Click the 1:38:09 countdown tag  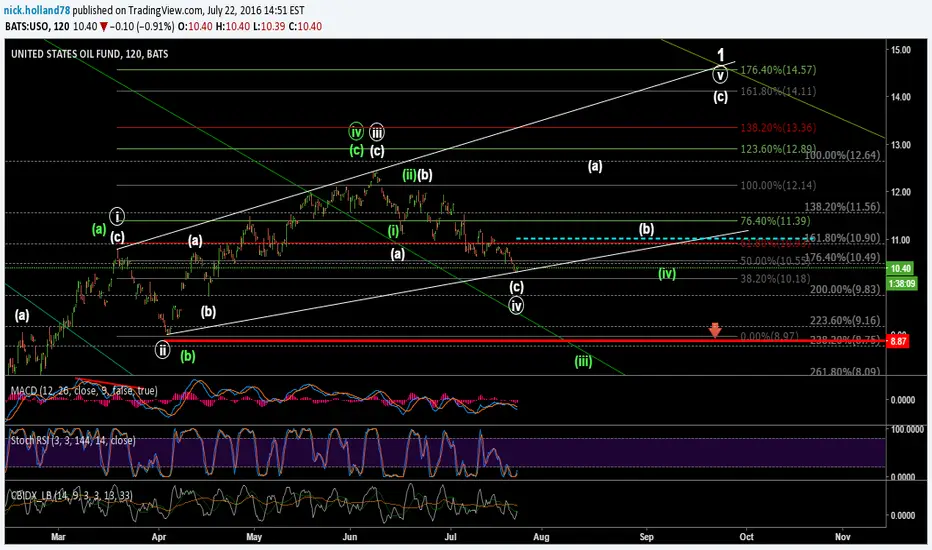pyautogui.click(x=900, y=284)
